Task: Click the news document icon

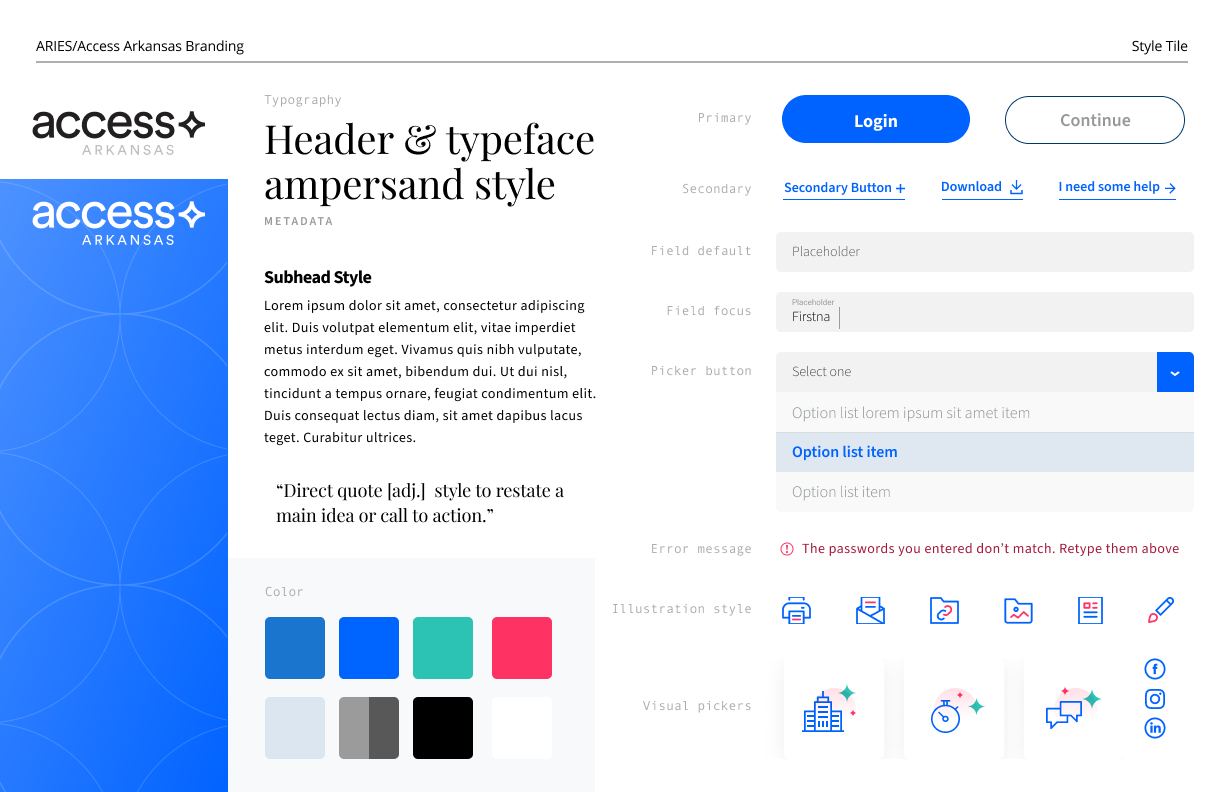Action: click(x=1090, y=610)
